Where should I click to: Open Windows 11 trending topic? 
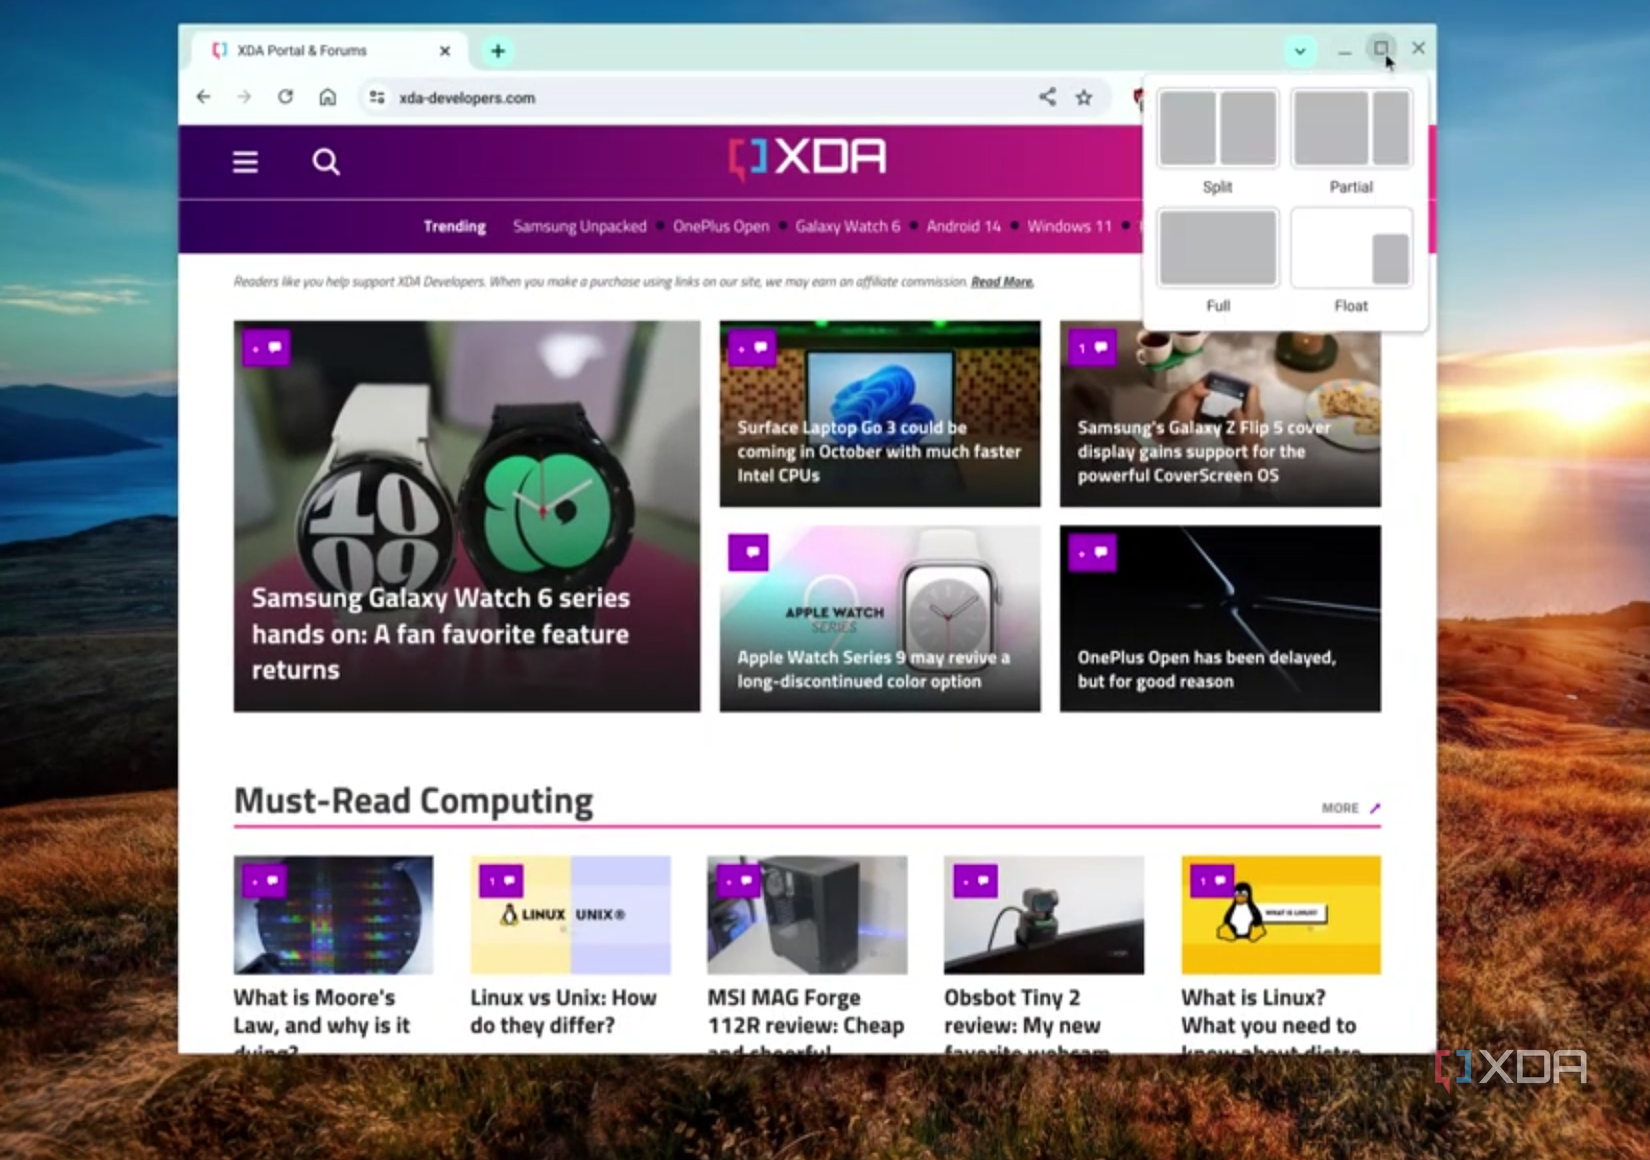pyautogui.click(x=1069, y=226)
